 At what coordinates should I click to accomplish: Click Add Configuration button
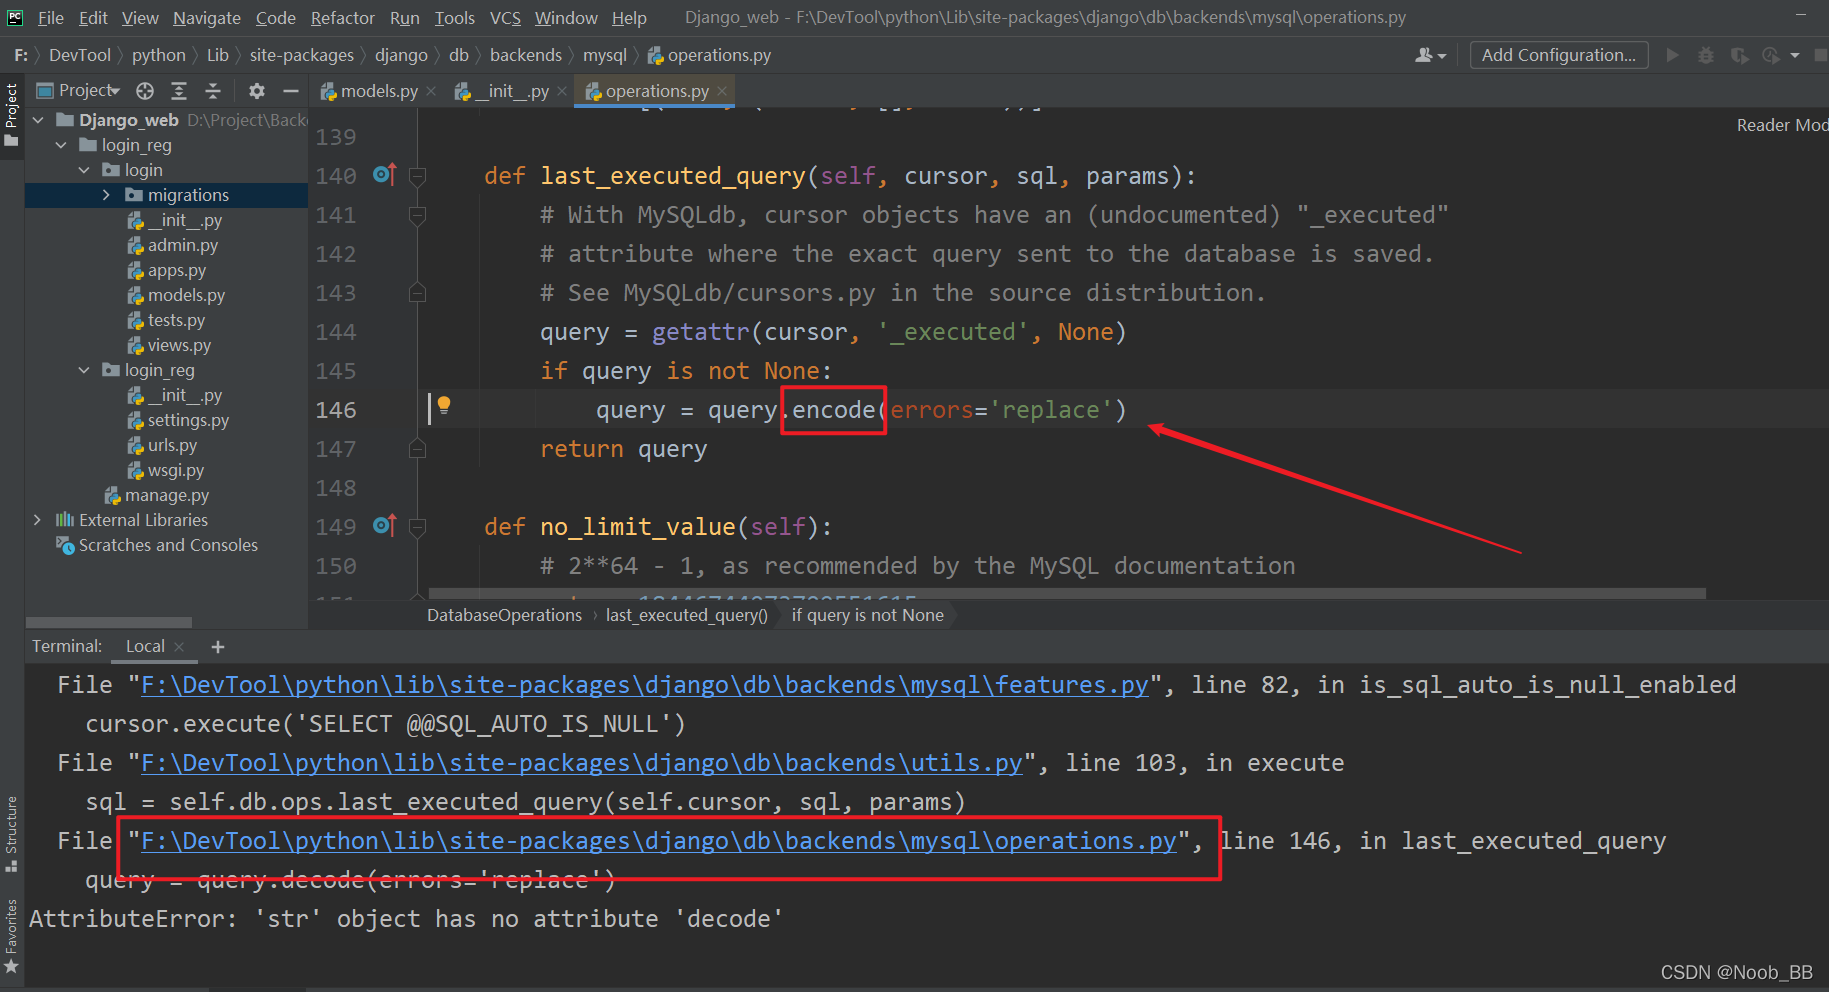(1559, 55)
